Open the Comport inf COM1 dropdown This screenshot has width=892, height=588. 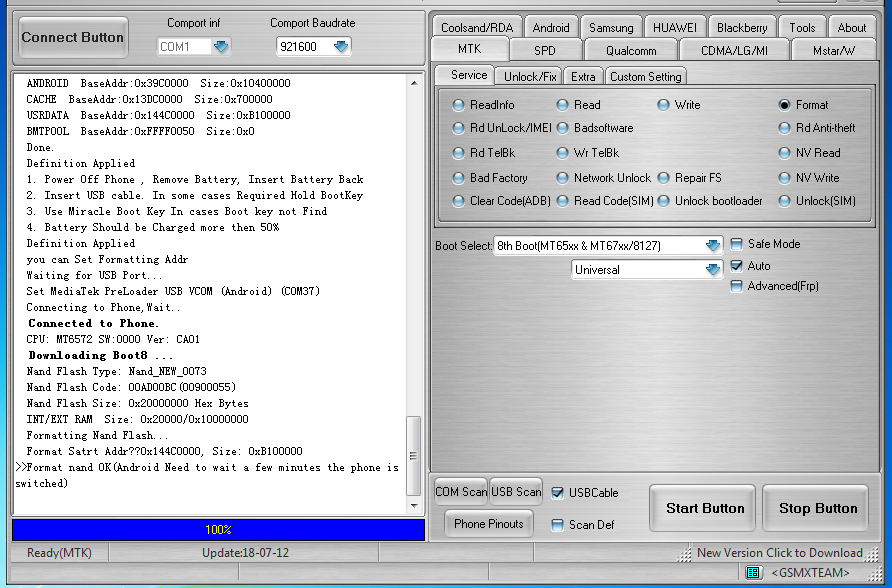click(221, 46)
